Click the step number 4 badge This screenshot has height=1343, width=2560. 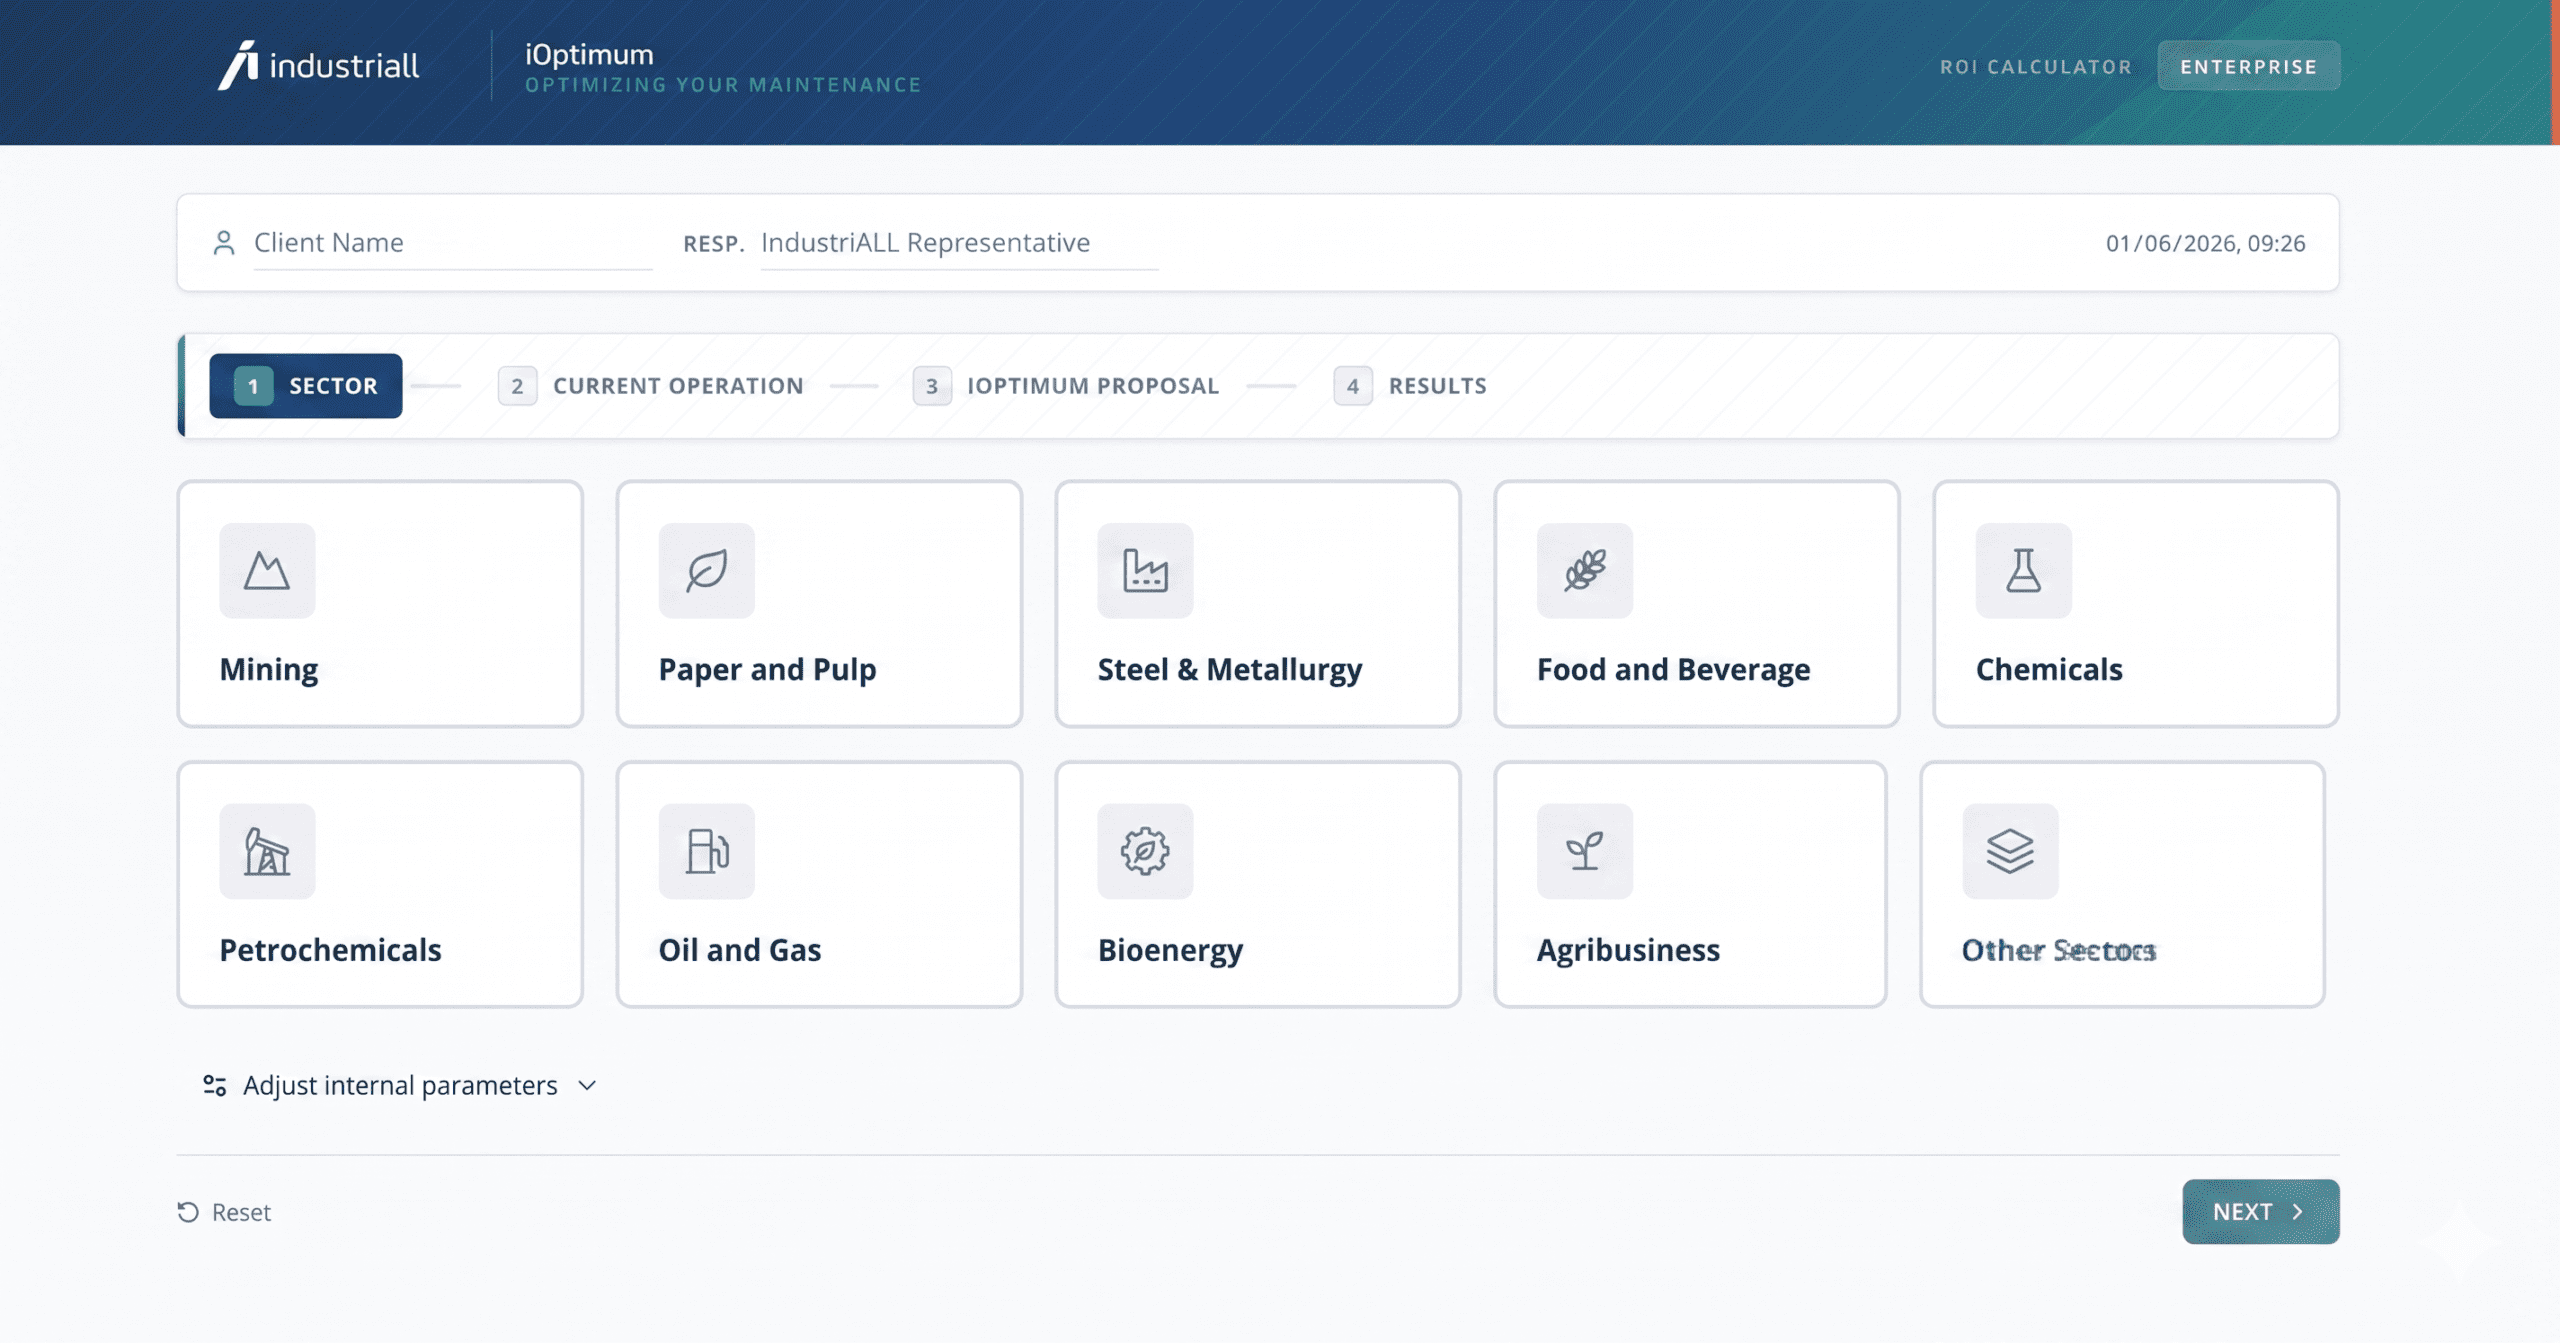[1353, 386]
